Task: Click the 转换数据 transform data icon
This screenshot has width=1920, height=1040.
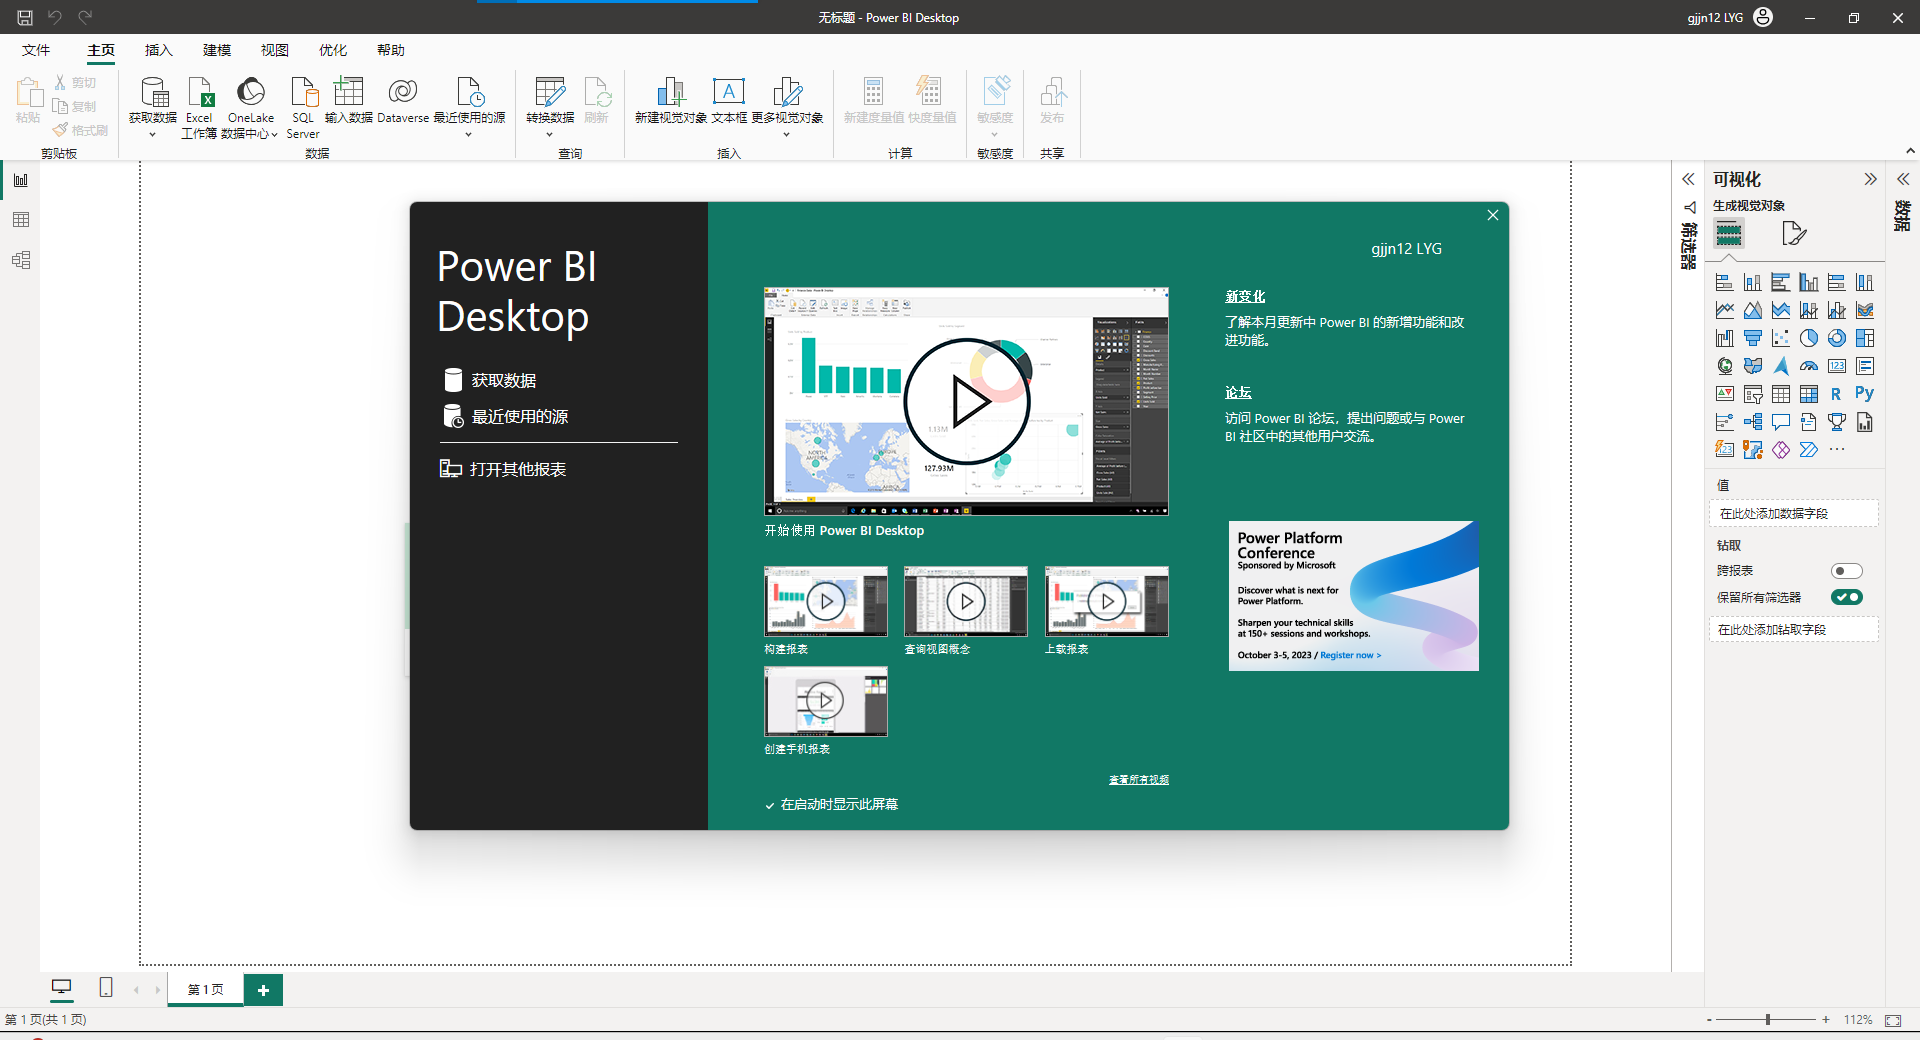Action: (549, 93)
